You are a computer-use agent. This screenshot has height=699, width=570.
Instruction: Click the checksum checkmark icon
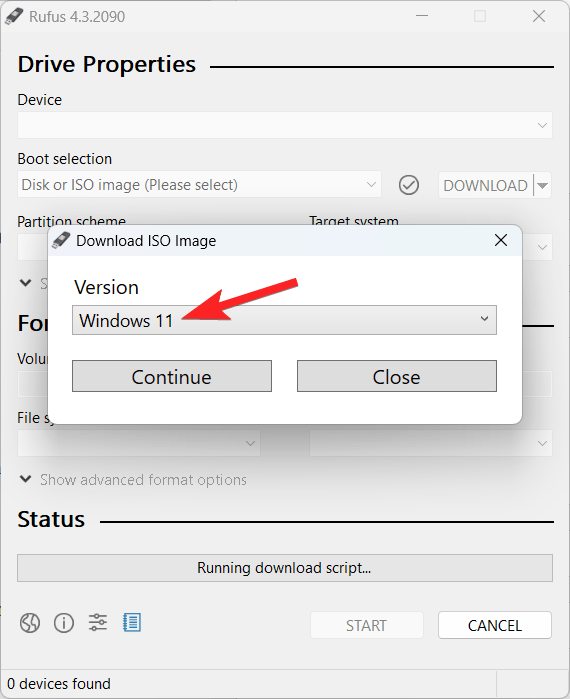[x=409, y=185]
